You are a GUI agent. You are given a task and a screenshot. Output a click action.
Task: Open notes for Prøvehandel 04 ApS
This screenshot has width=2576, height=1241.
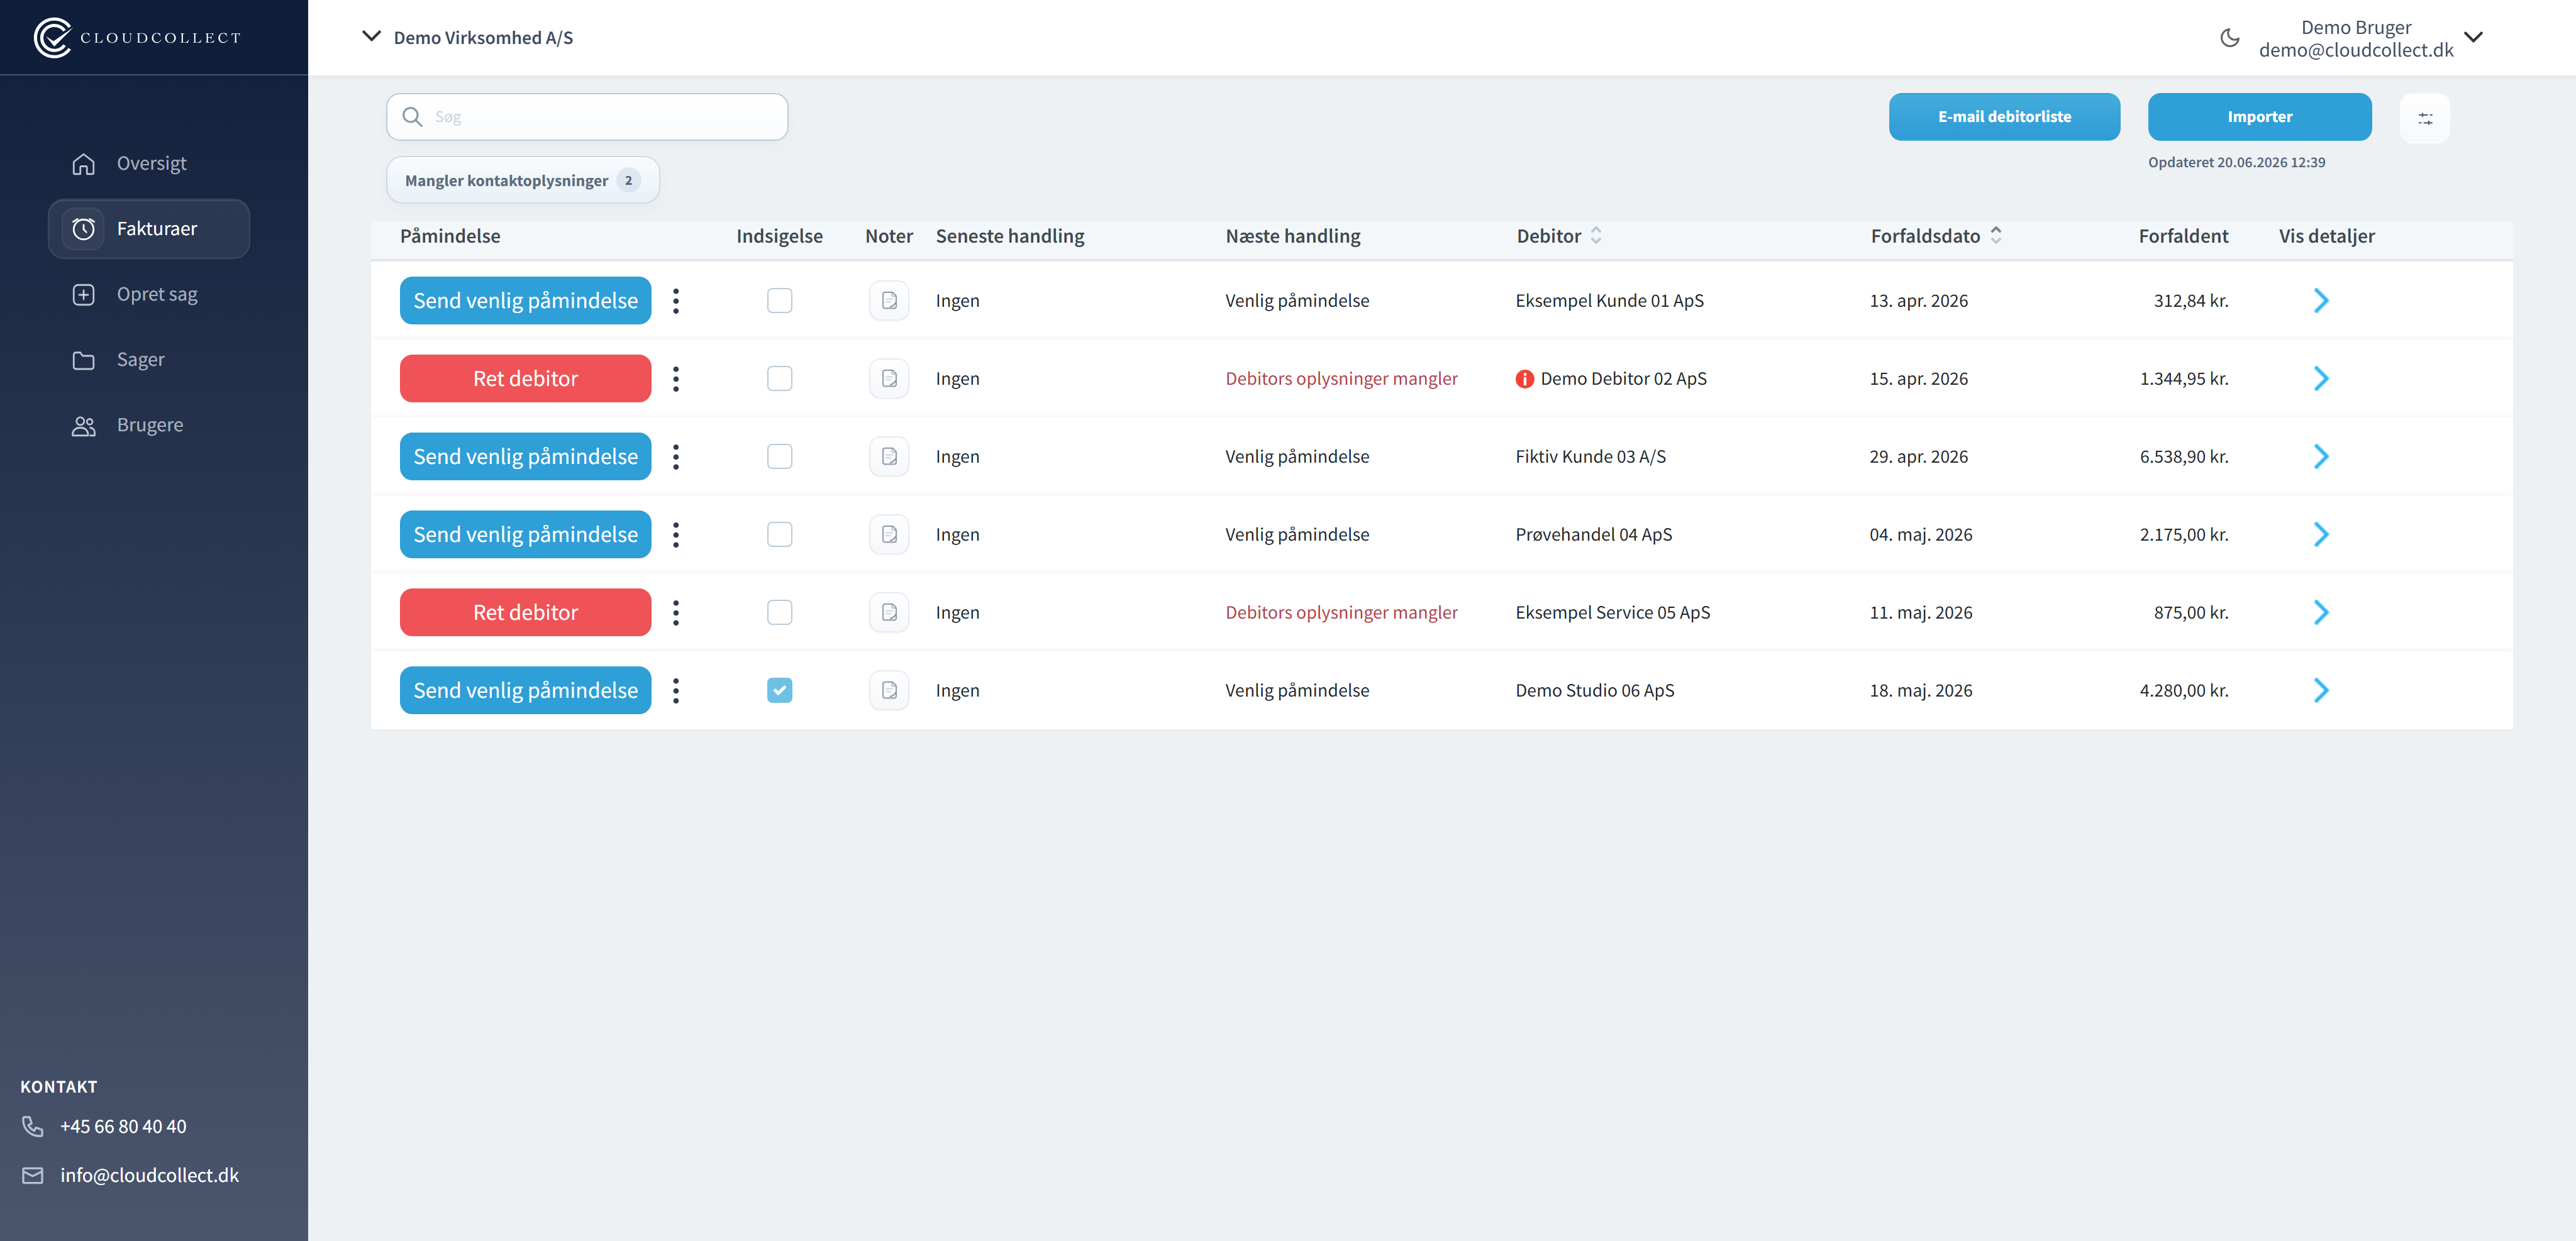(x=889, y=535)
